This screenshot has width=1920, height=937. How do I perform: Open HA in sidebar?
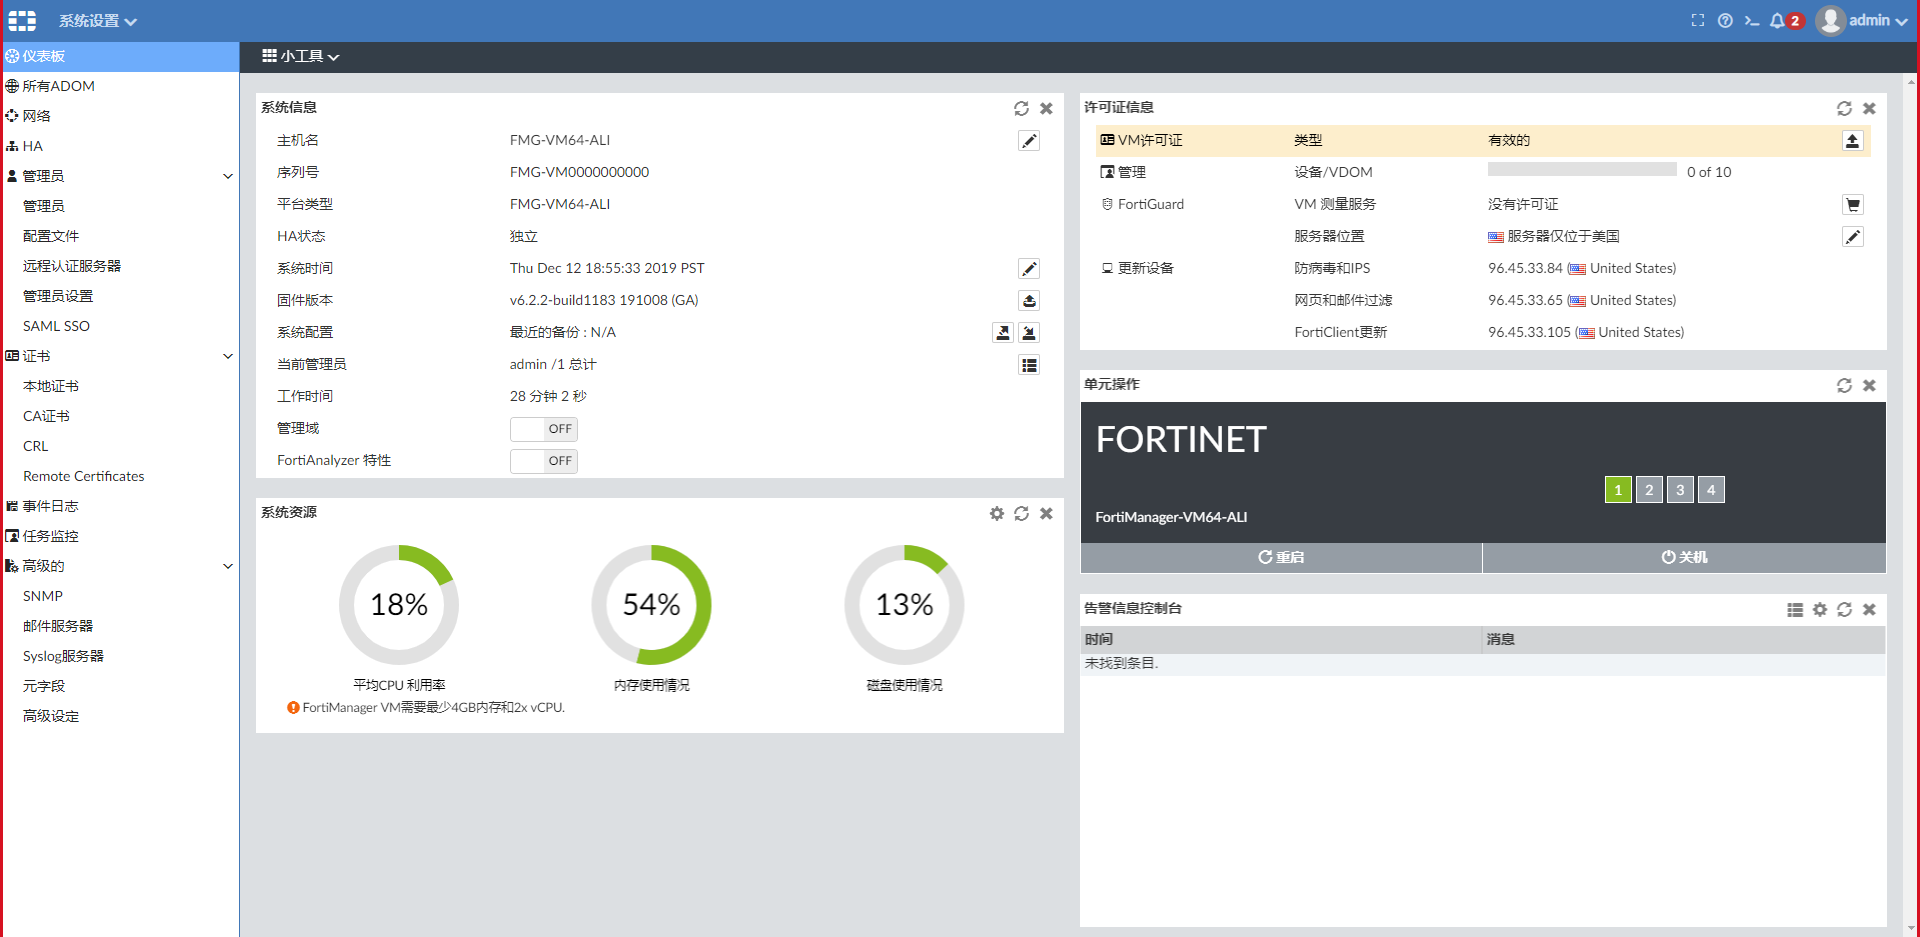coord(120,146)
